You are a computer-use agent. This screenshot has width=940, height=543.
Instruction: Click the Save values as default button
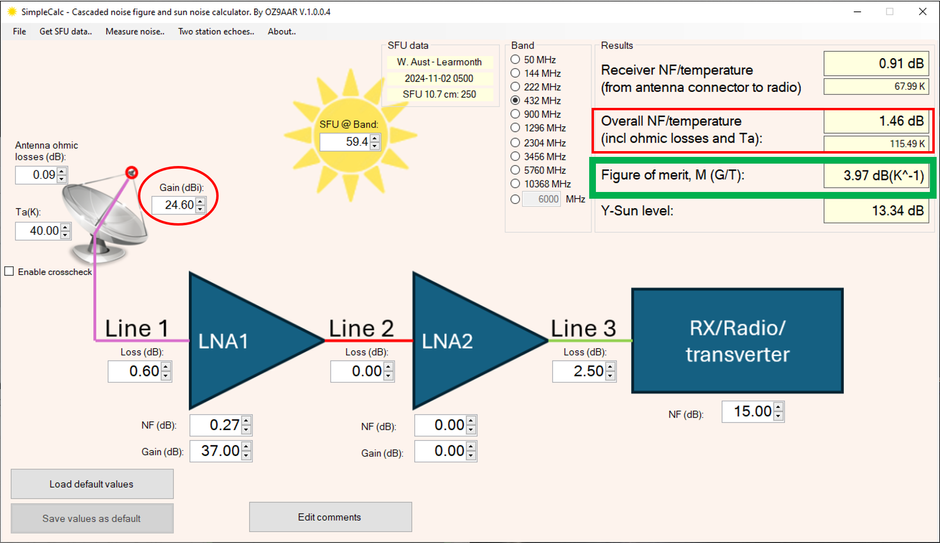point(92,518)
